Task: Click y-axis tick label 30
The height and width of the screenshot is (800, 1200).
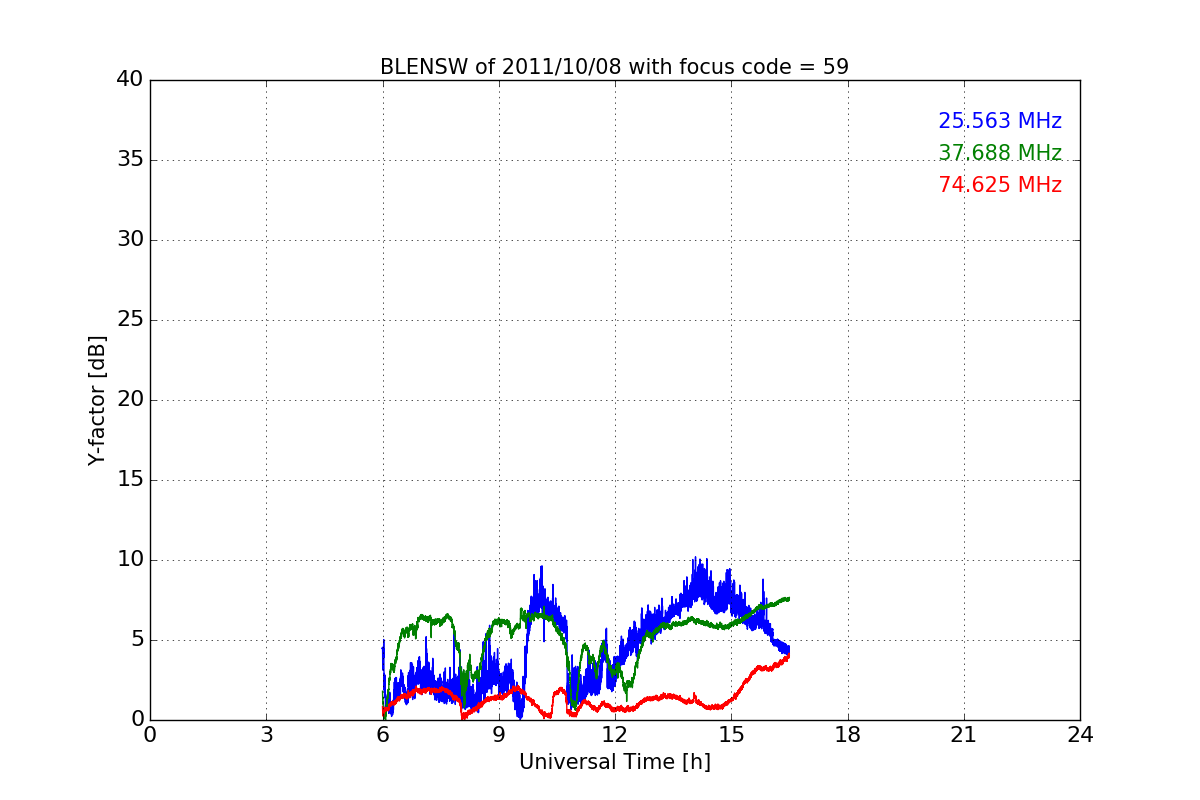Action: [130, 240]
